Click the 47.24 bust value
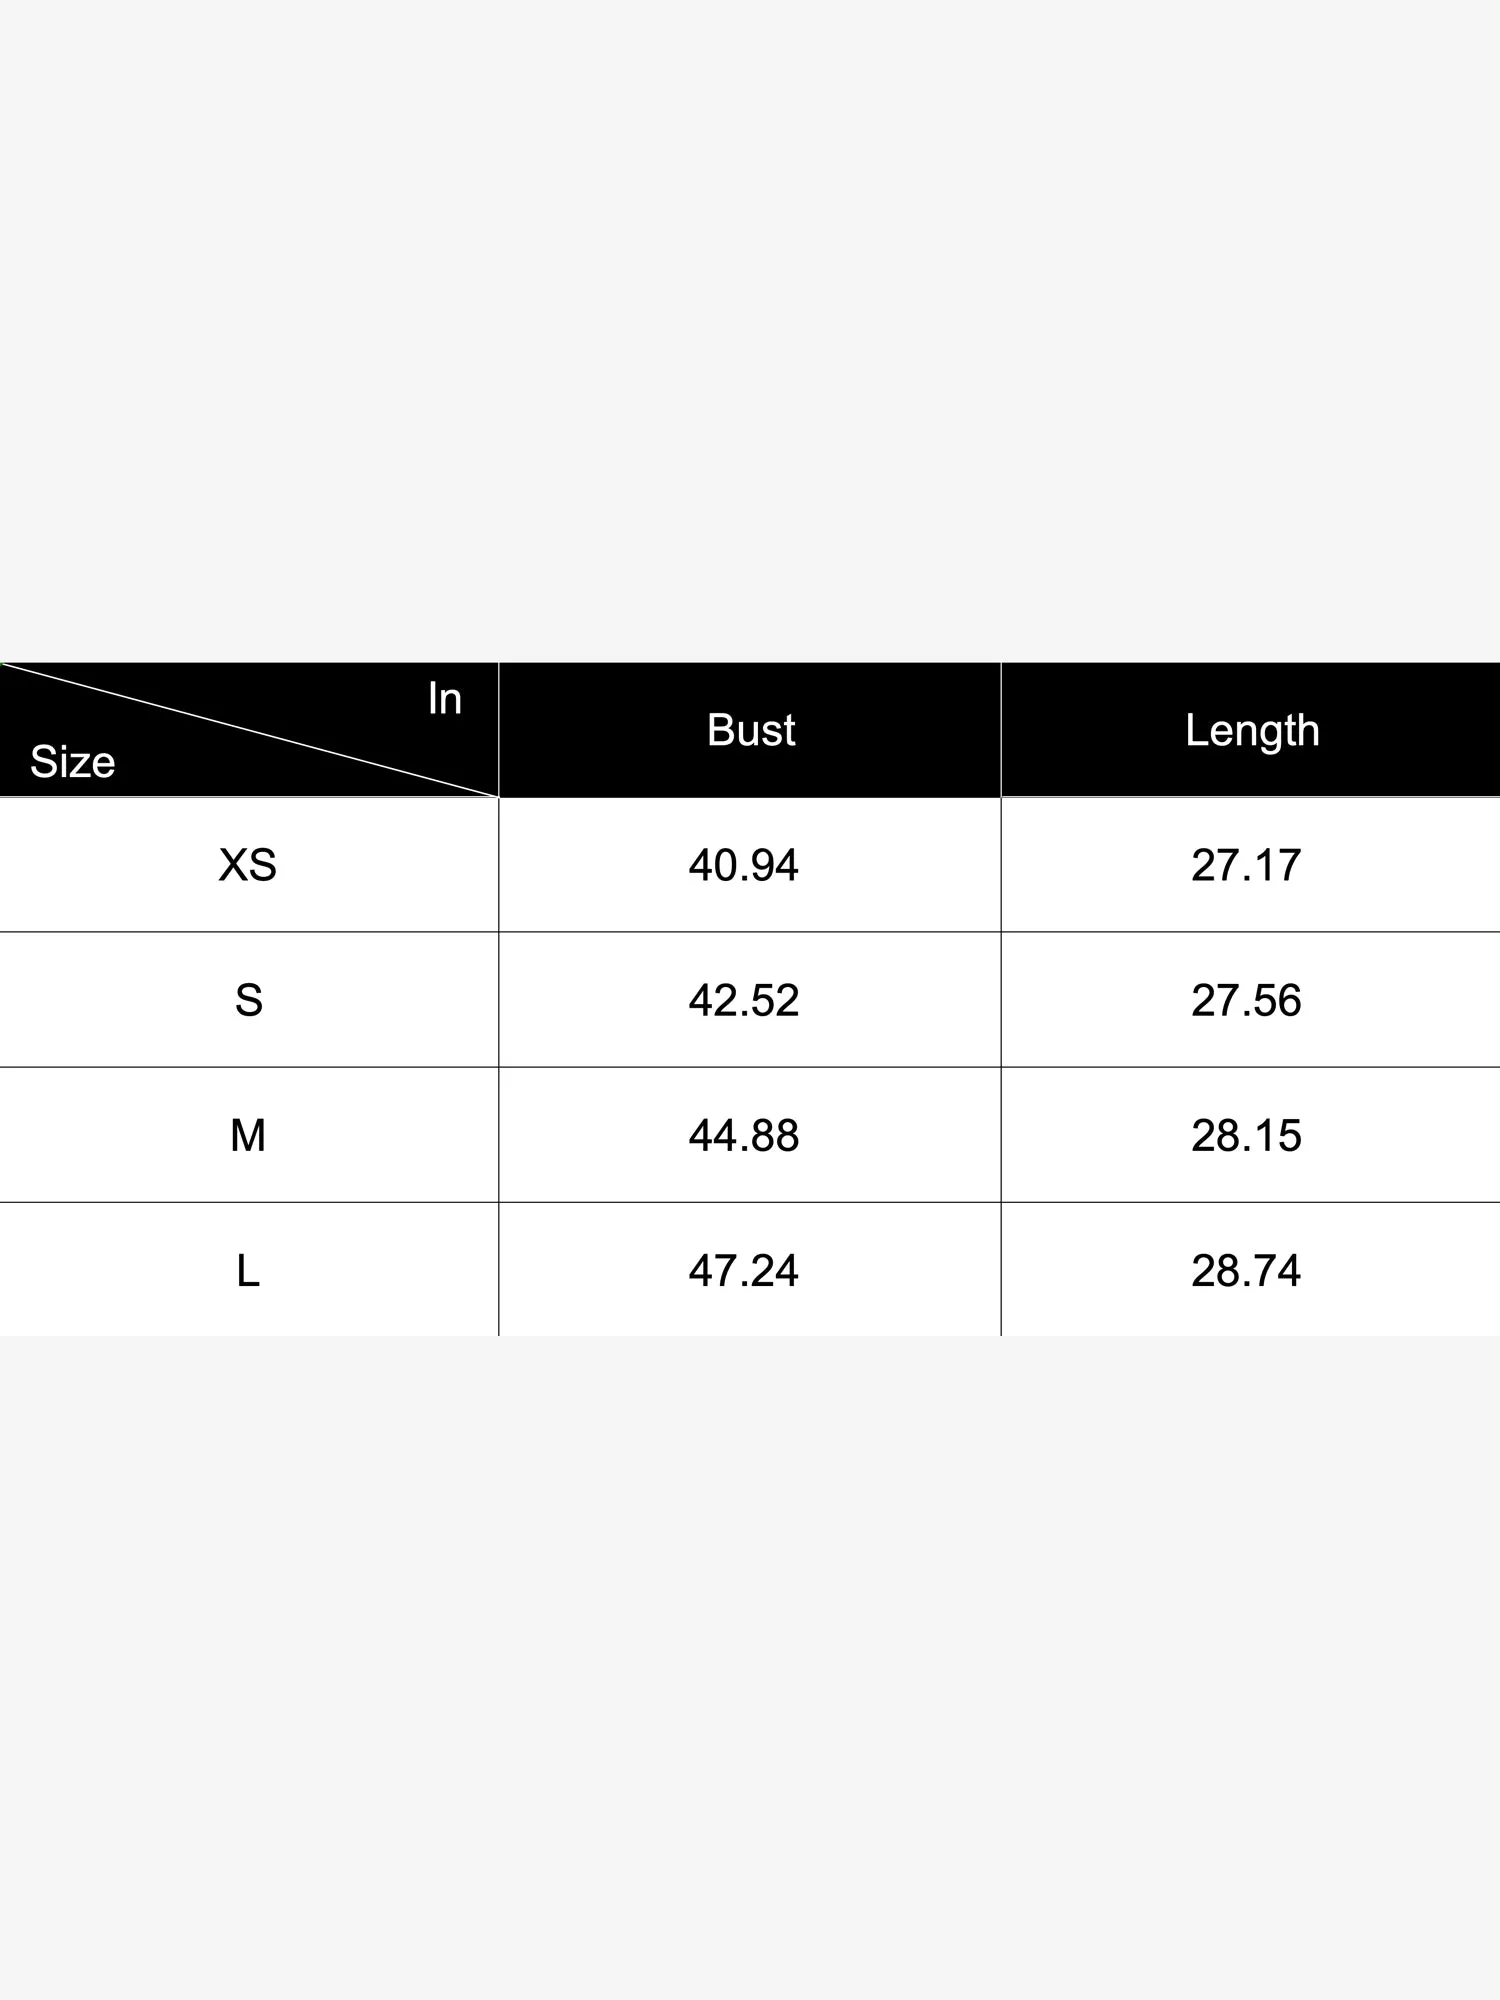Screen dimensions: 1500x2000 pyautogui.click(x=744, y=1270)
